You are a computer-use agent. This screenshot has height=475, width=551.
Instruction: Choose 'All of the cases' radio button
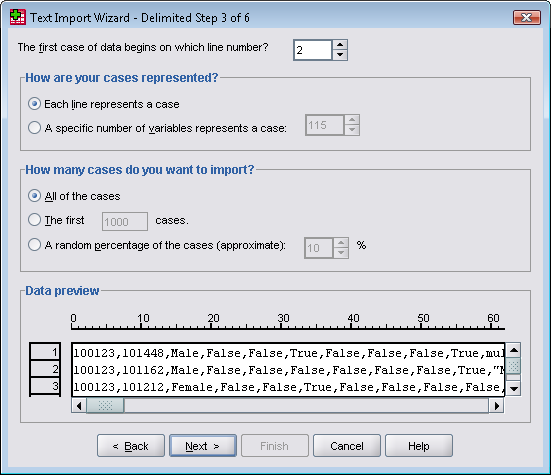(x=34, y=196)
